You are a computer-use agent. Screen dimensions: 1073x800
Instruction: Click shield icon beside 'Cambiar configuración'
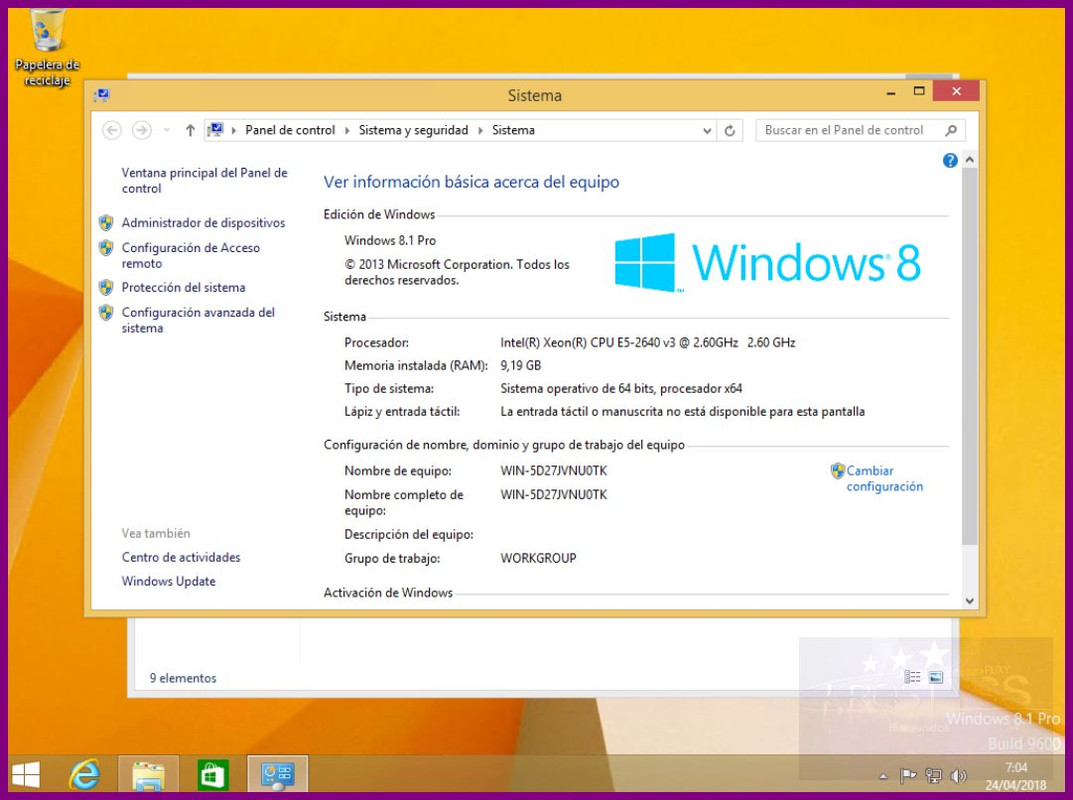click(838, 471)
